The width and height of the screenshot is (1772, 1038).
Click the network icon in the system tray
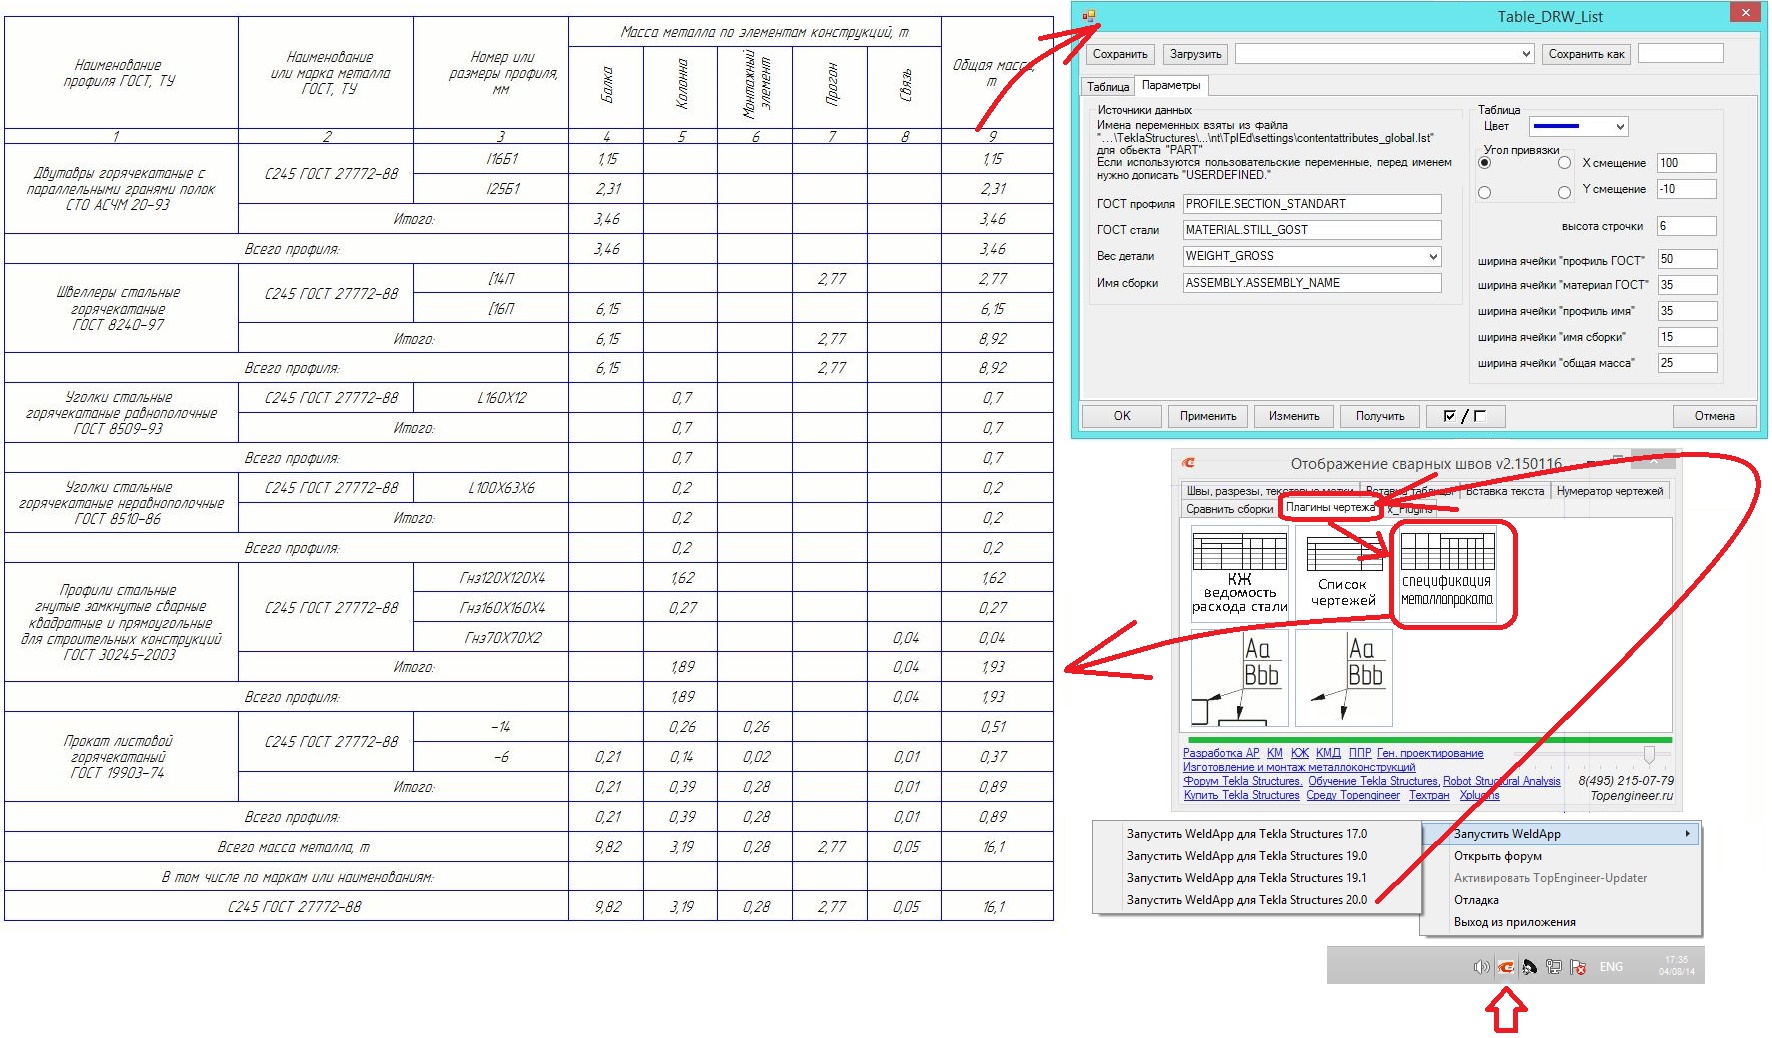click(x=1553, y=967)
